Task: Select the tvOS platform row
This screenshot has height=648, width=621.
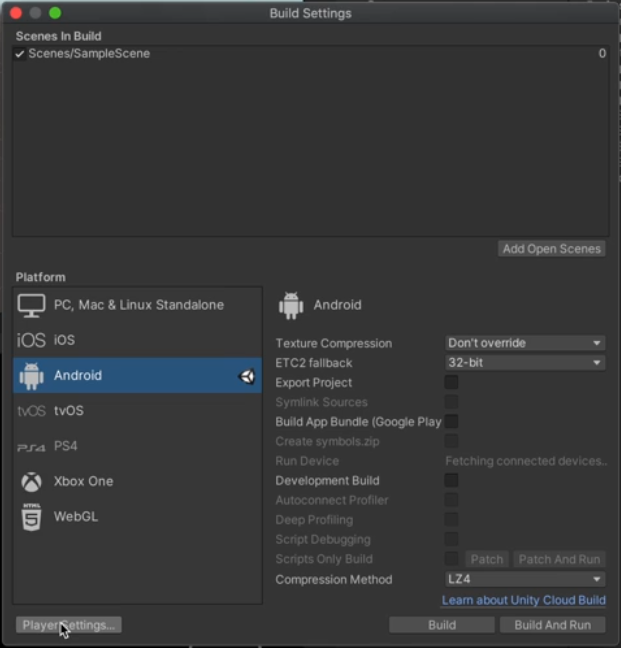Action: [x=138, y=411]
